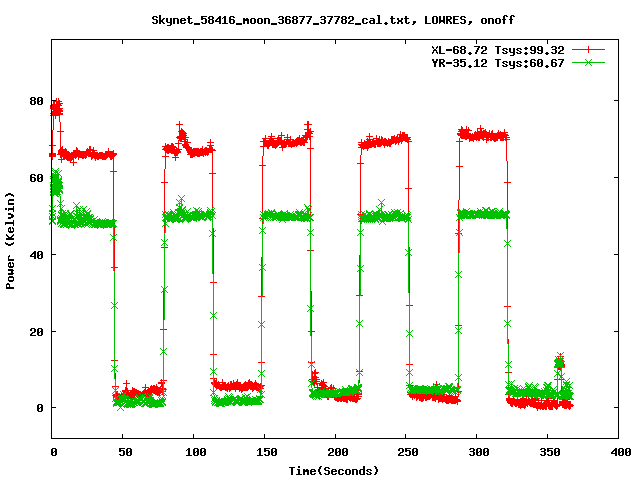Click y-axis tick label '0'
640x480 pixels.
pyautogui.click(x=40, y=408)
